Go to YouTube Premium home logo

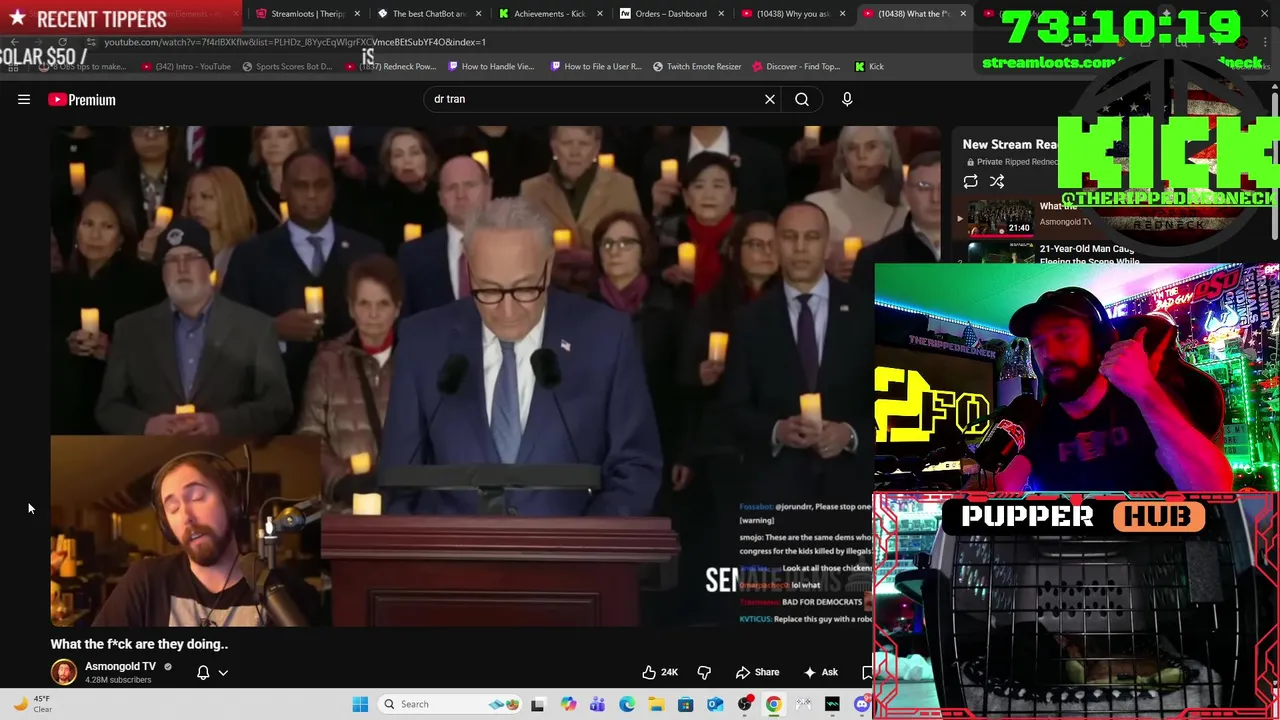82,99
